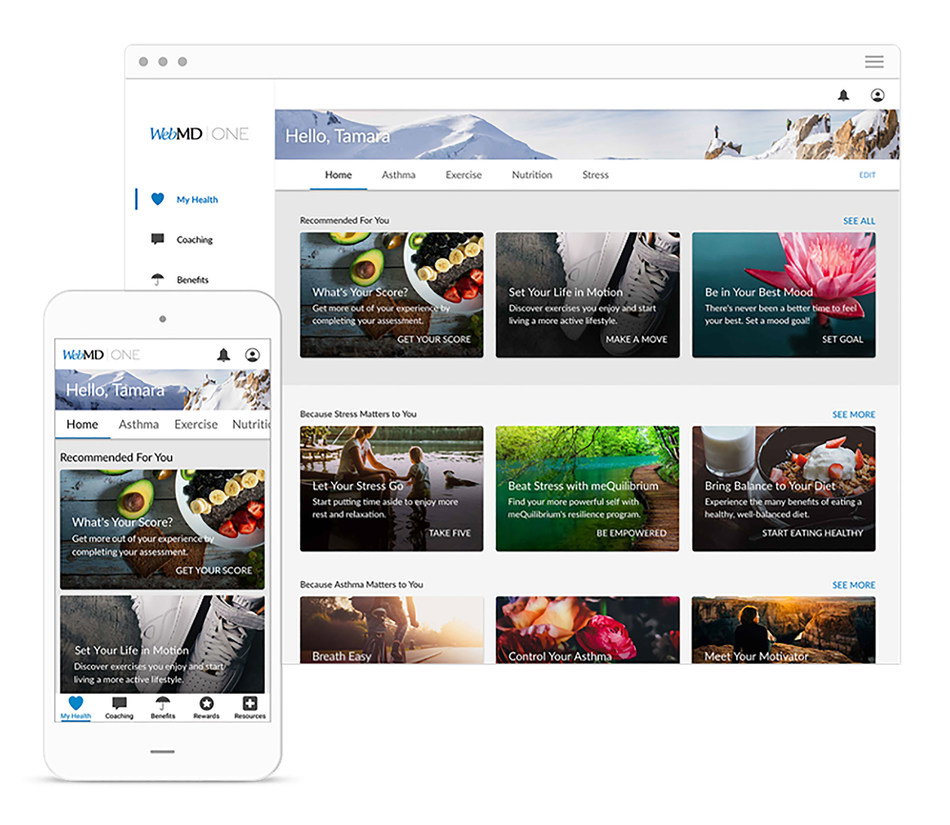Viewport: 950px width, 825px height.
Task: Tap the Coaching icon in mobile bottom nav
Action: point(119,703)
